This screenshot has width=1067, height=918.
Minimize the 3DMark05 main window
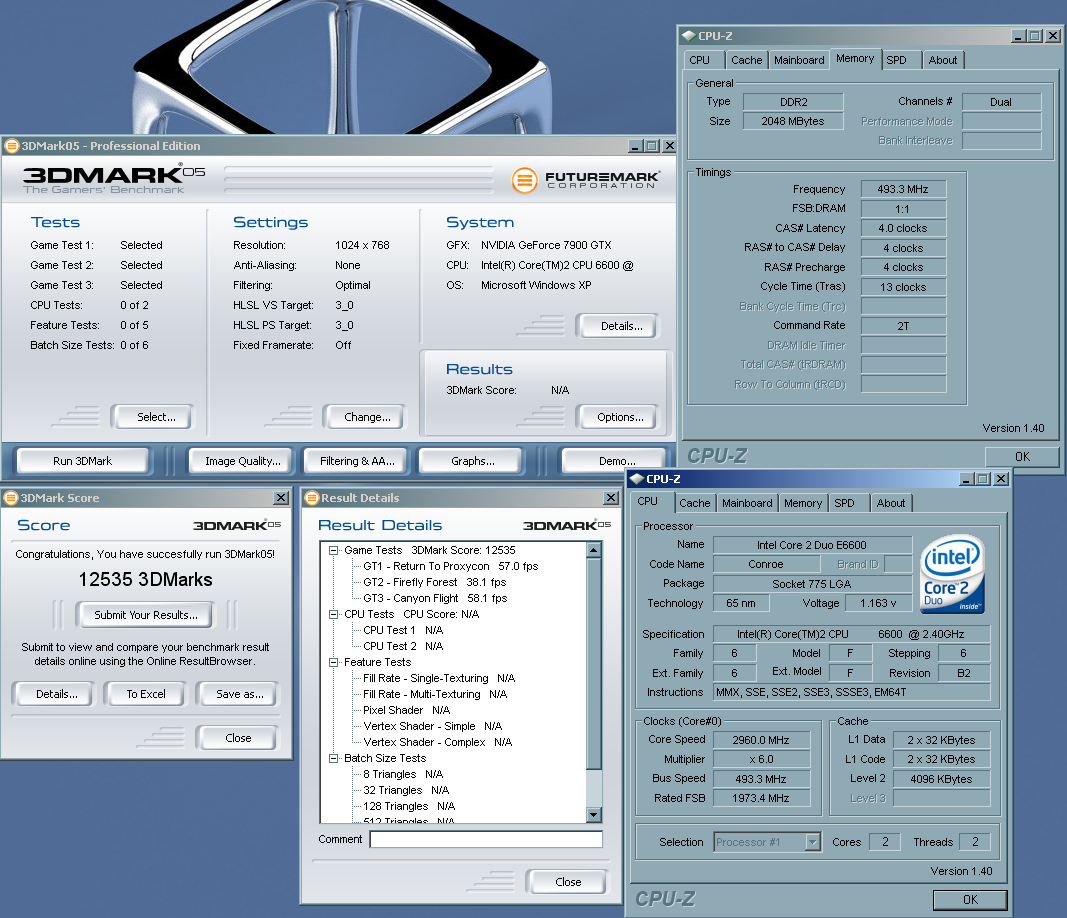(636, 146)
